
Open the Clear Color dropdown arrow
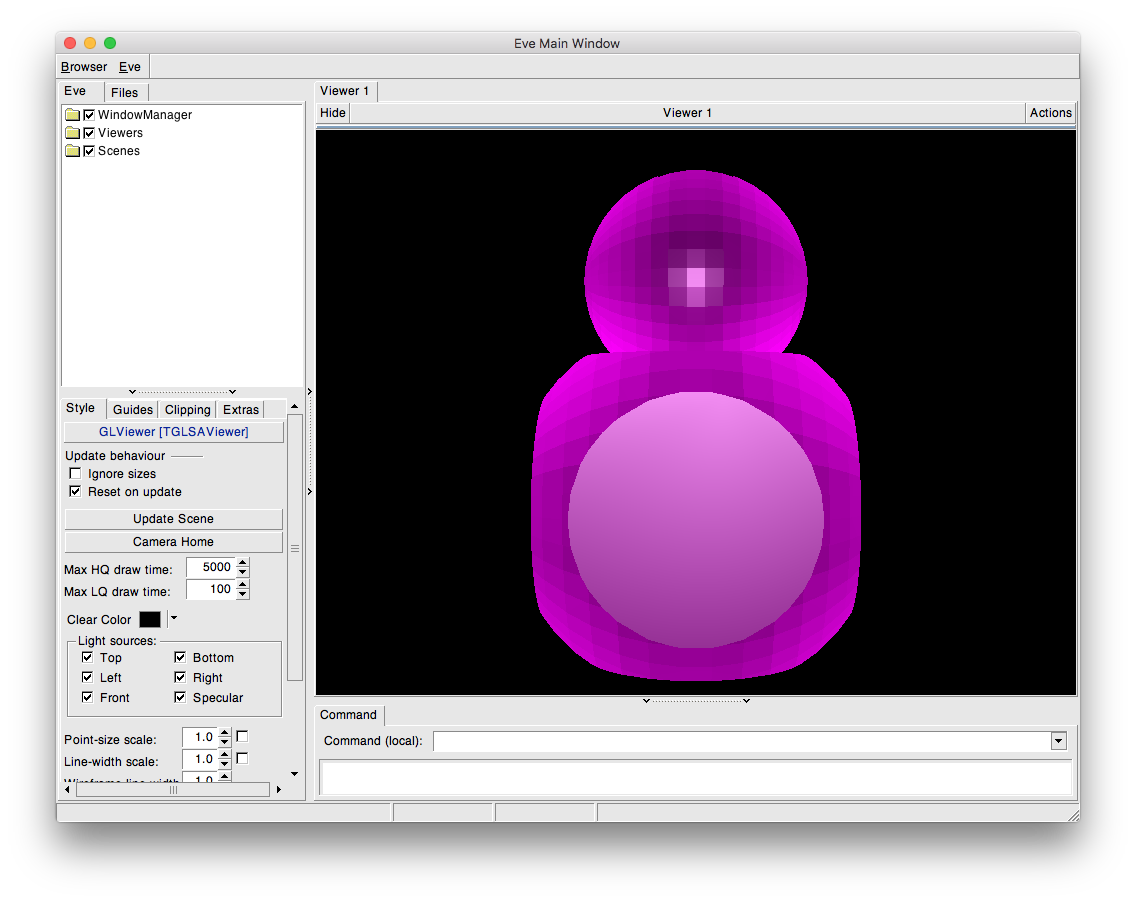tap(173, 619)
